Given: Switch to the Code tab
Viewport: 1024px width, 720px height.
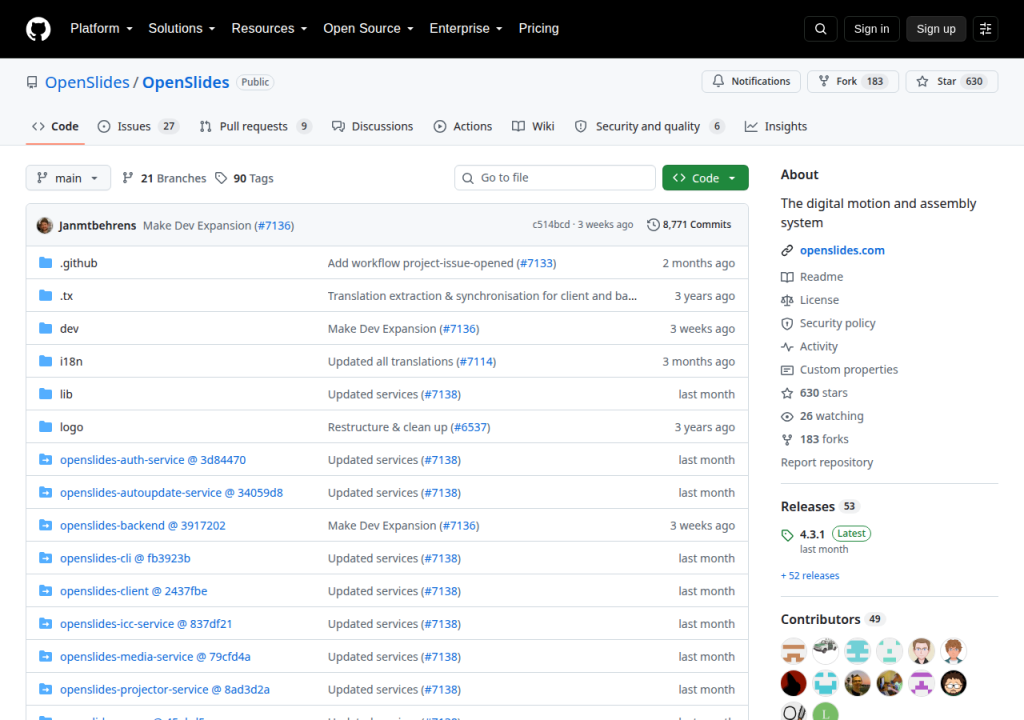Looking at the screenshot, I should pos(55,126).
